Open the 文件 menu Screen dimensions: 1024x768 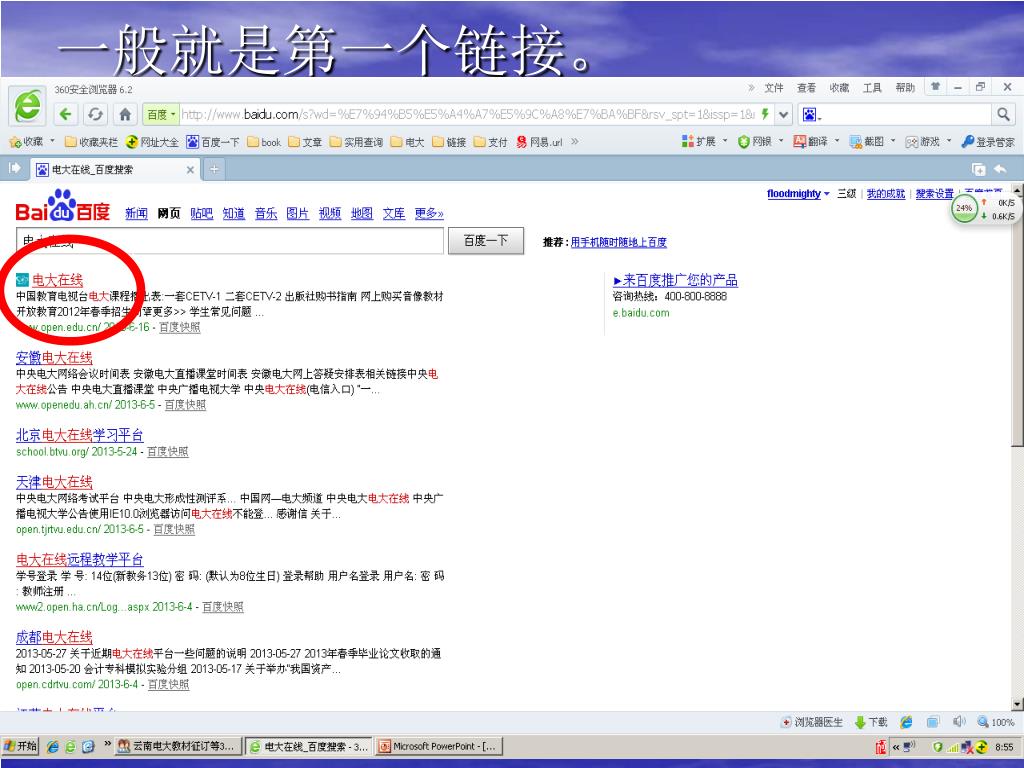click(x=774, y=88)
